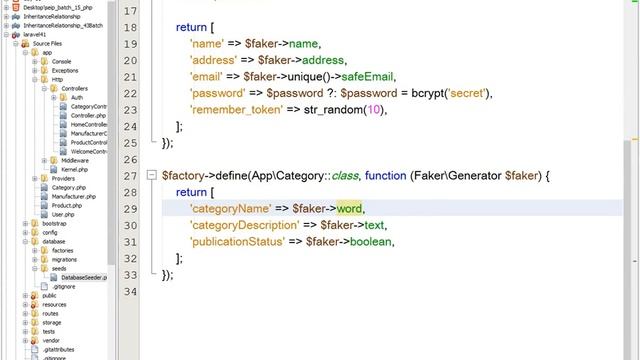The image size is (640, 360).
Task: Collapse the Http folder
Action: pos(35,80)
